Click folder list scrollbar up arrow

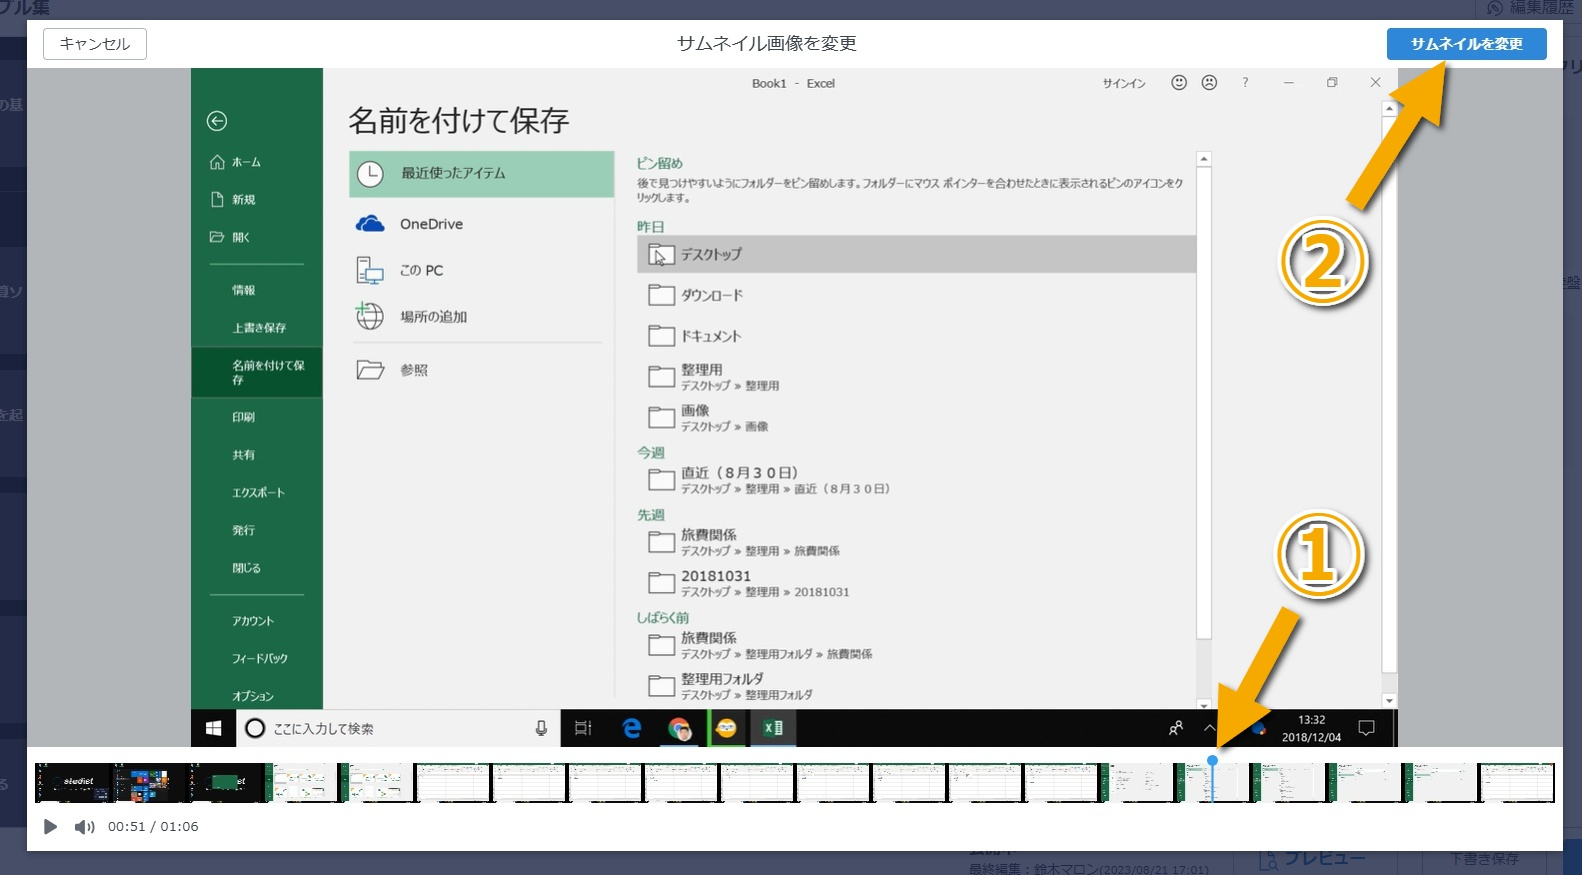pyautogui.click(x=1204, y=159)
